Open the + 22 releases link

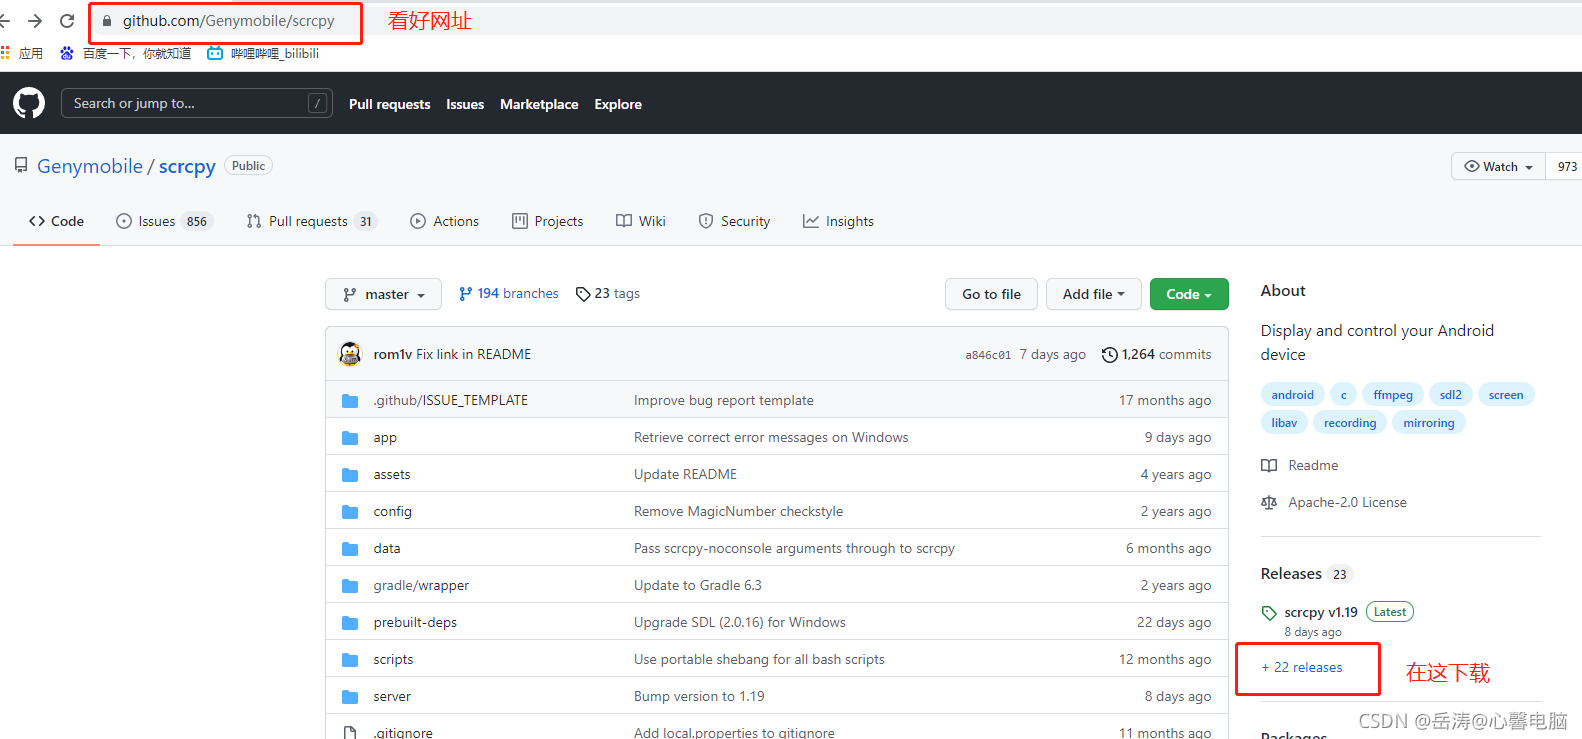1302,667
